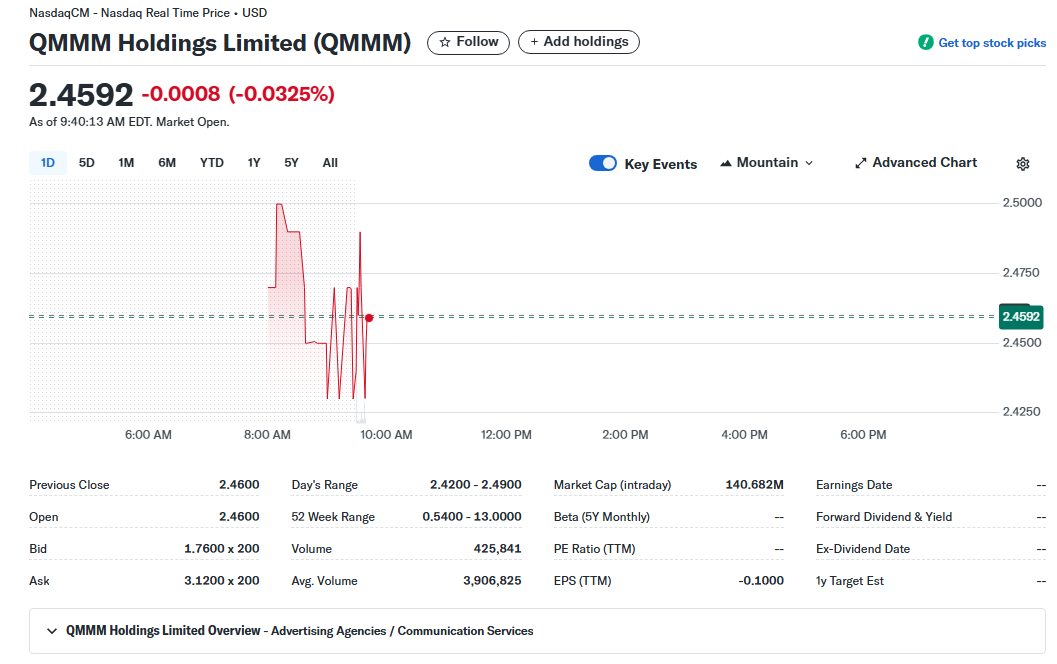Image resolution: width=1057 pixels, height=664 pixels.
Task: Click the Advanced Chart expand arrows icon
Action: [861, 163]
